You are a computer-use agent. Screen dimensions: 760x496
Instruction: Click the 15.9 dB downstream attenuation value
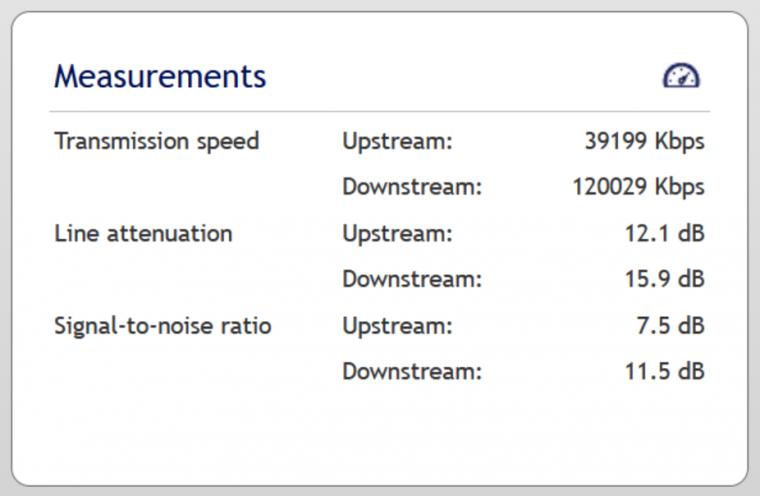point(665,279)
